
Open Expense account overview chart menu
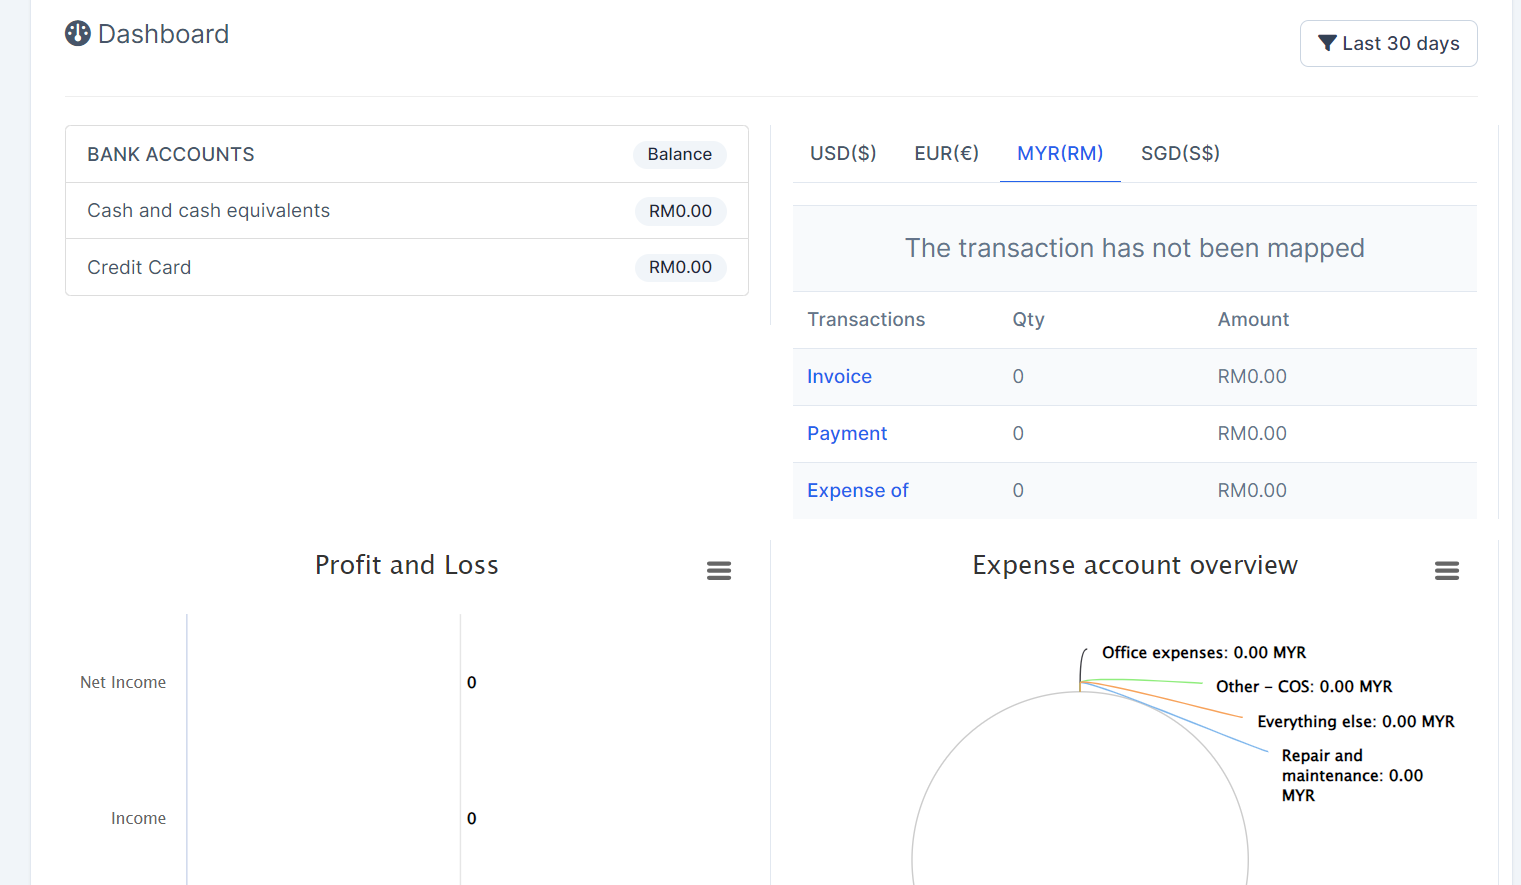(1446, 571)
